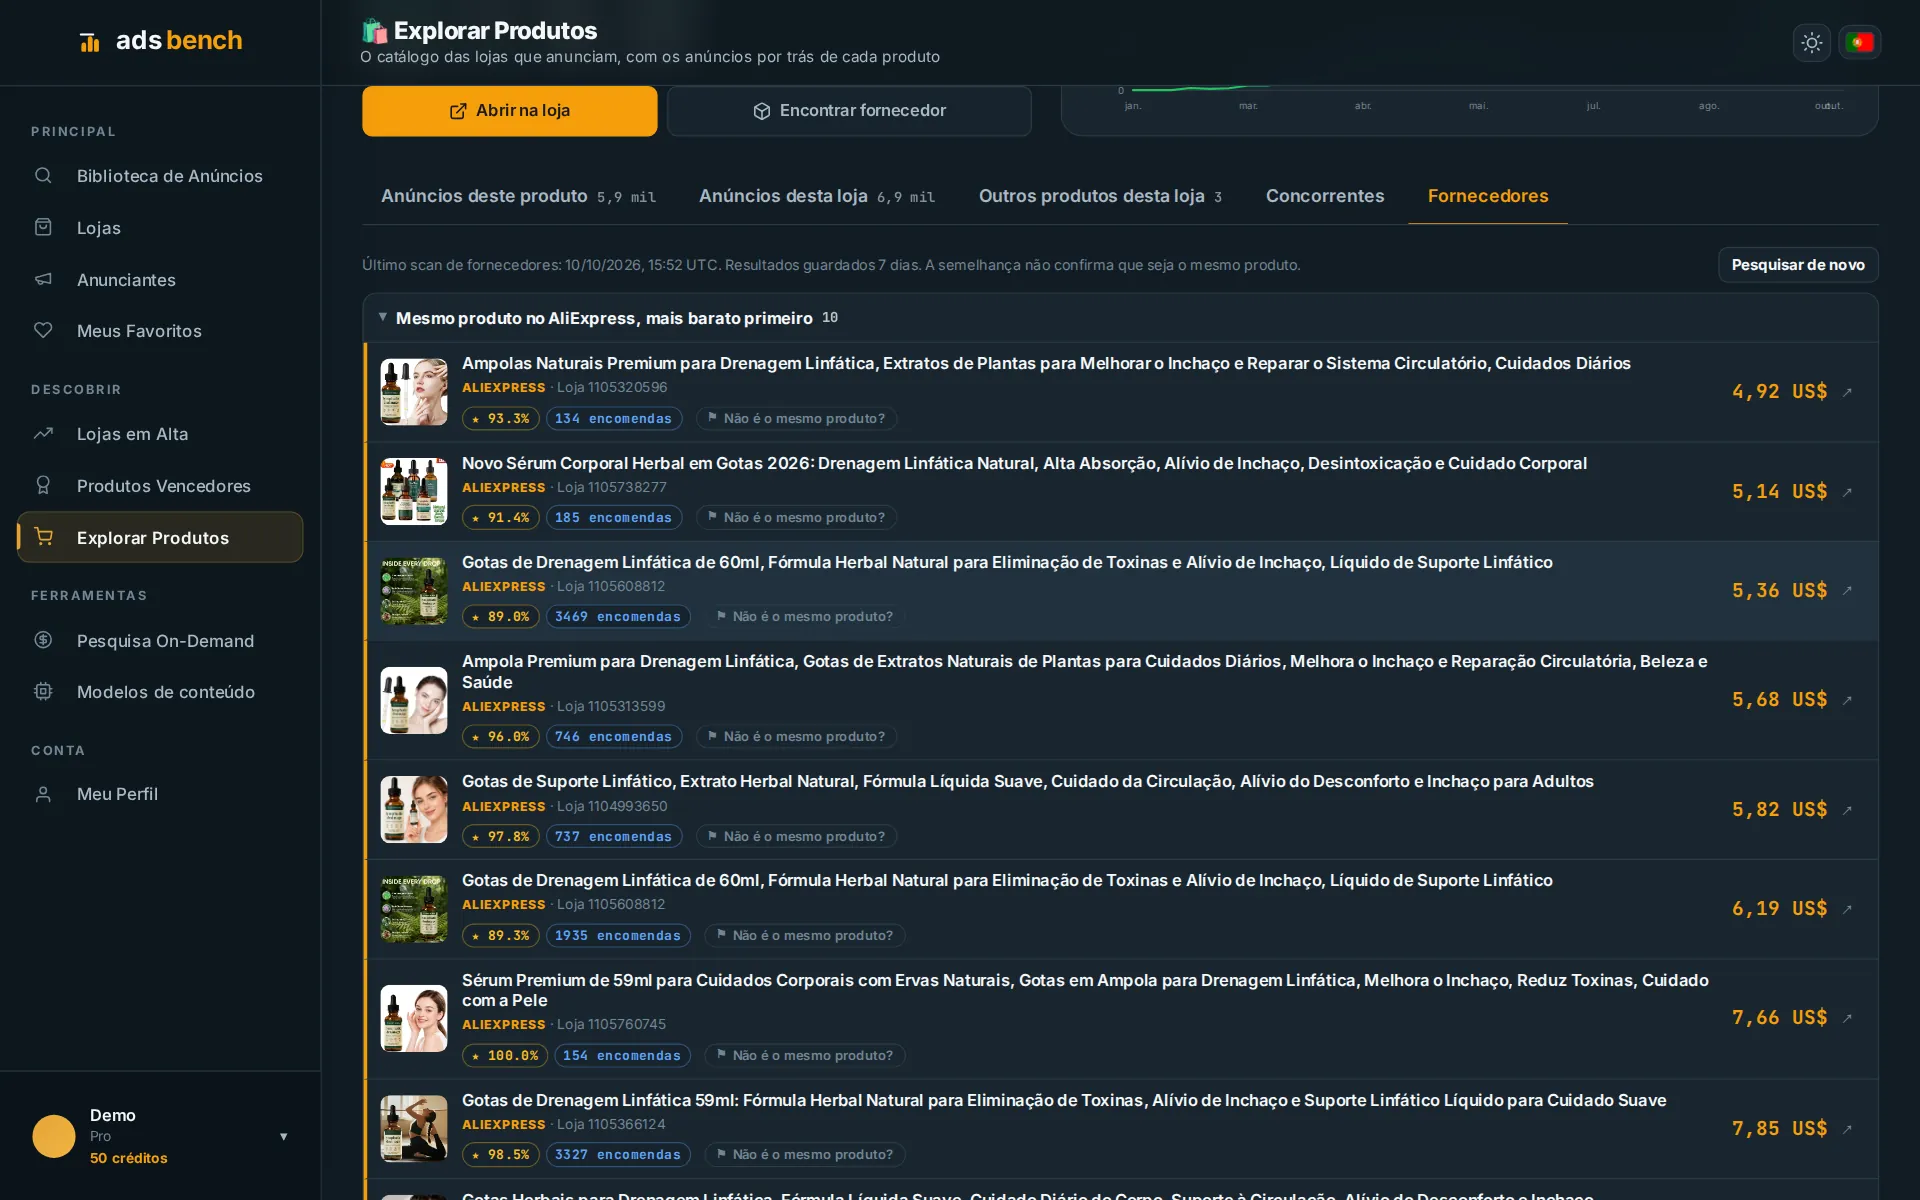The height and width of the screenshot is (1200, 1920).
Task: Open thumbnail of Ampolas Naturais Premium product
Action: [x=414, y=392]
